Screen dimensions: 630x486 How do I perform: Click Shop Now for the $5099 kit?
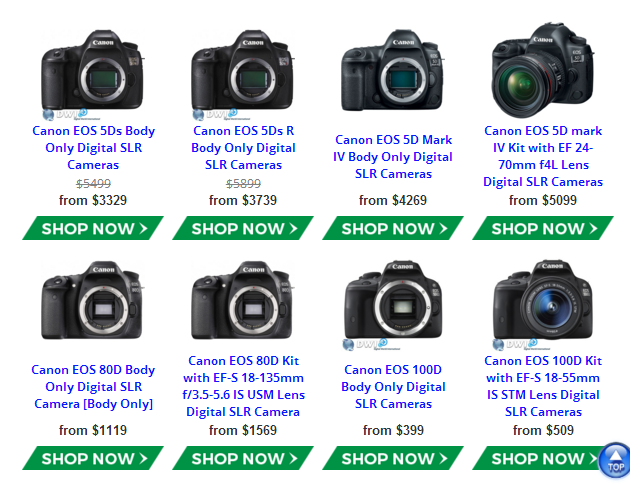pos(543,228)
